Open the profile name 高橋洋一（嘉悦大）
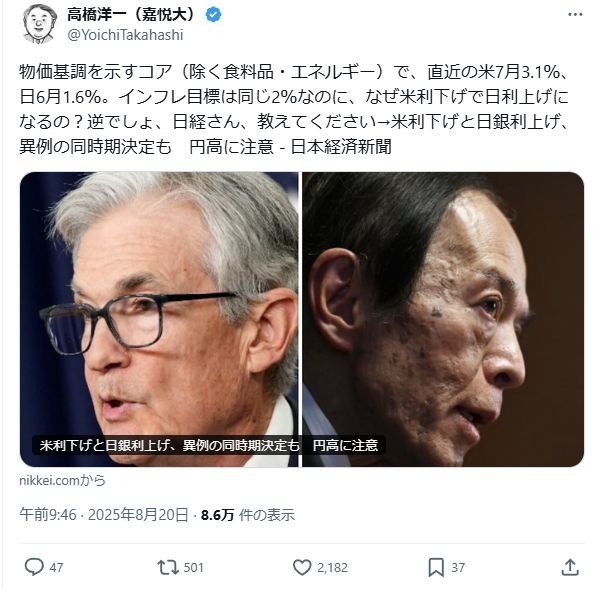This screenshot has height=589, width=601. point(131,15)
